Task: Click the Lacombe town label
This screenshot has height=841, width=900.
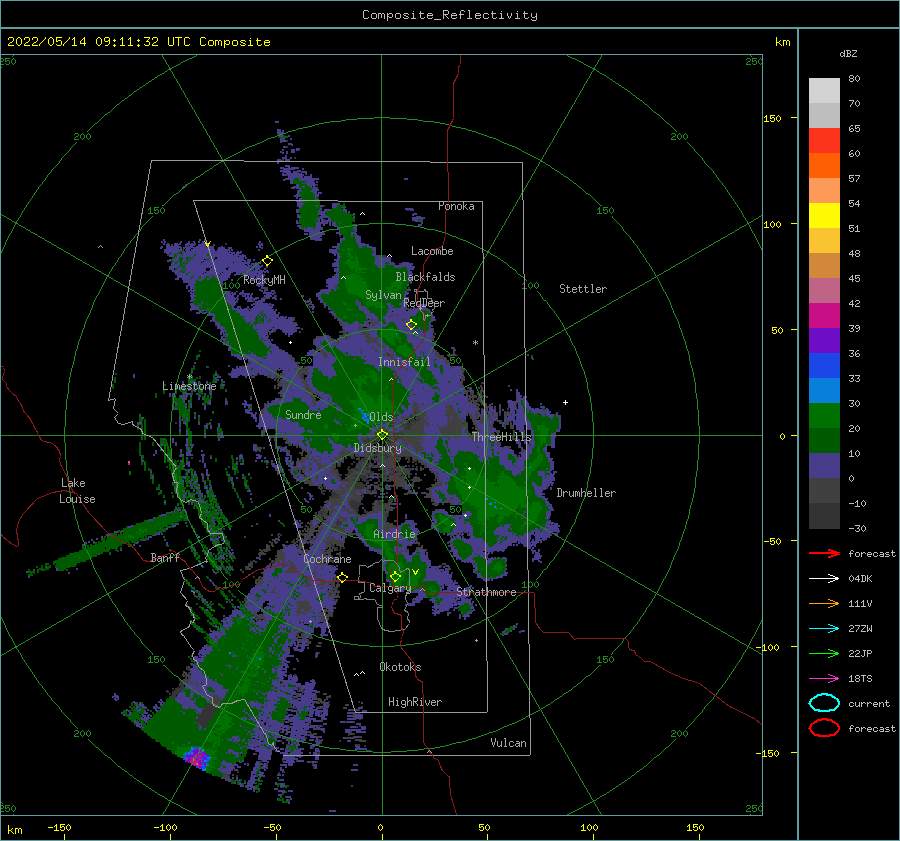Action: (x=432, y=251)
